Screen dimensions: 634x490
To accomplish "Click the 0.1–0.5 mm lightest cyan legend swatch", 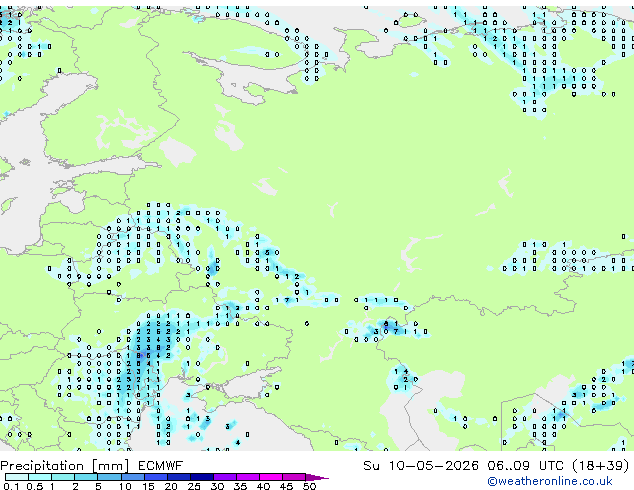I will [17, 477].
